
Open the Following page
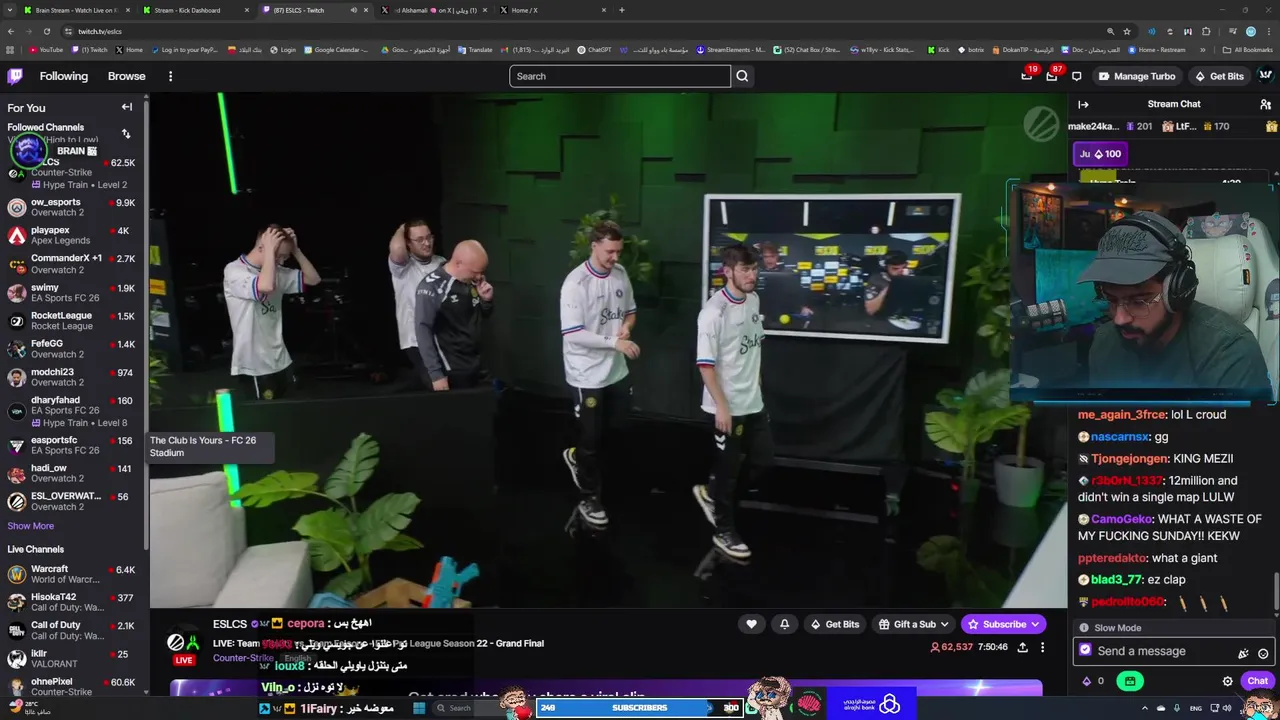pos(64,76)
